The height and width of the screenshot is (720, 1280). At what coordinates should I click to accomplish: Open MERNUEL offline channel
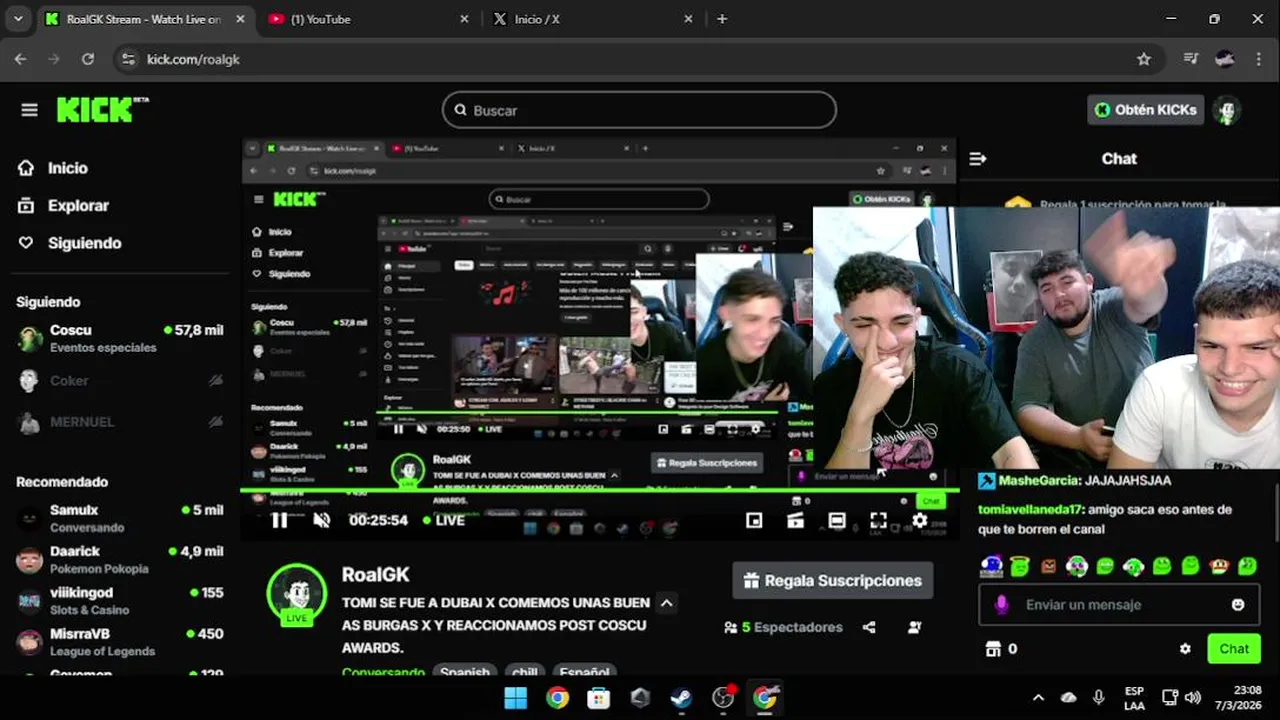coord(120,422)
